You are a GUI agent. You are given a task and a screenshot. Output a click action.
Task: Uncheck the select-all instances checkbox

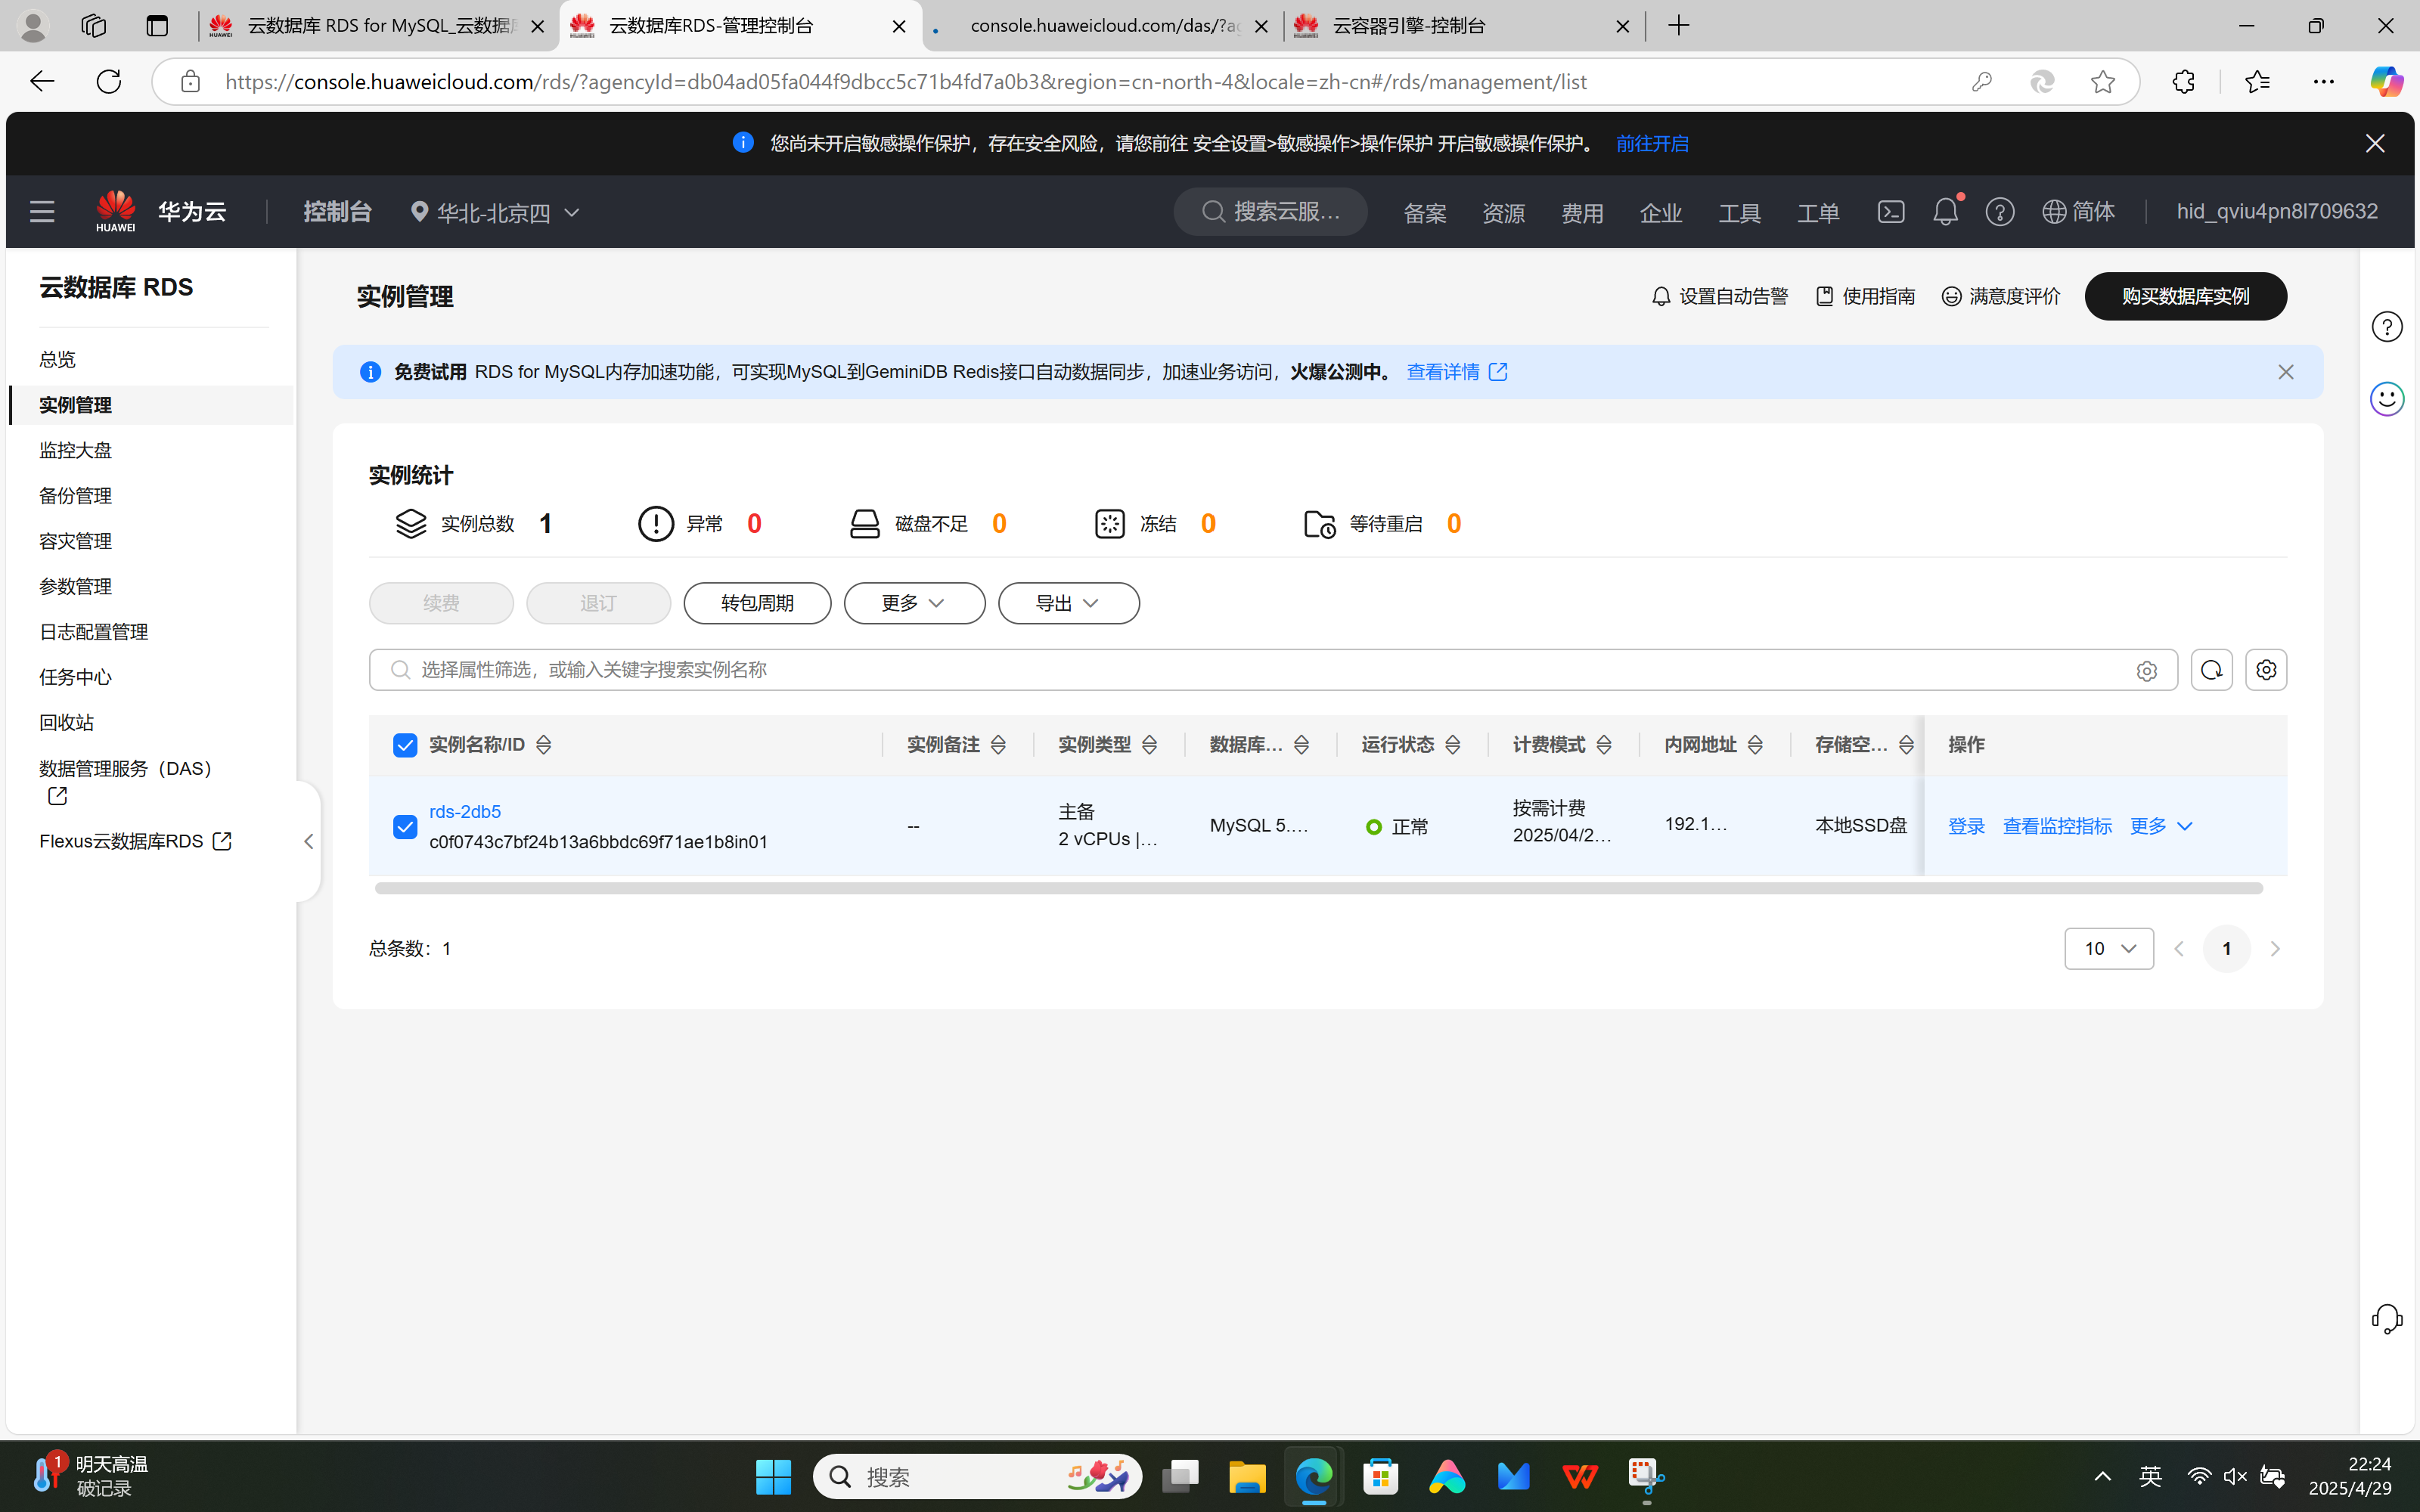pos(405,746)
